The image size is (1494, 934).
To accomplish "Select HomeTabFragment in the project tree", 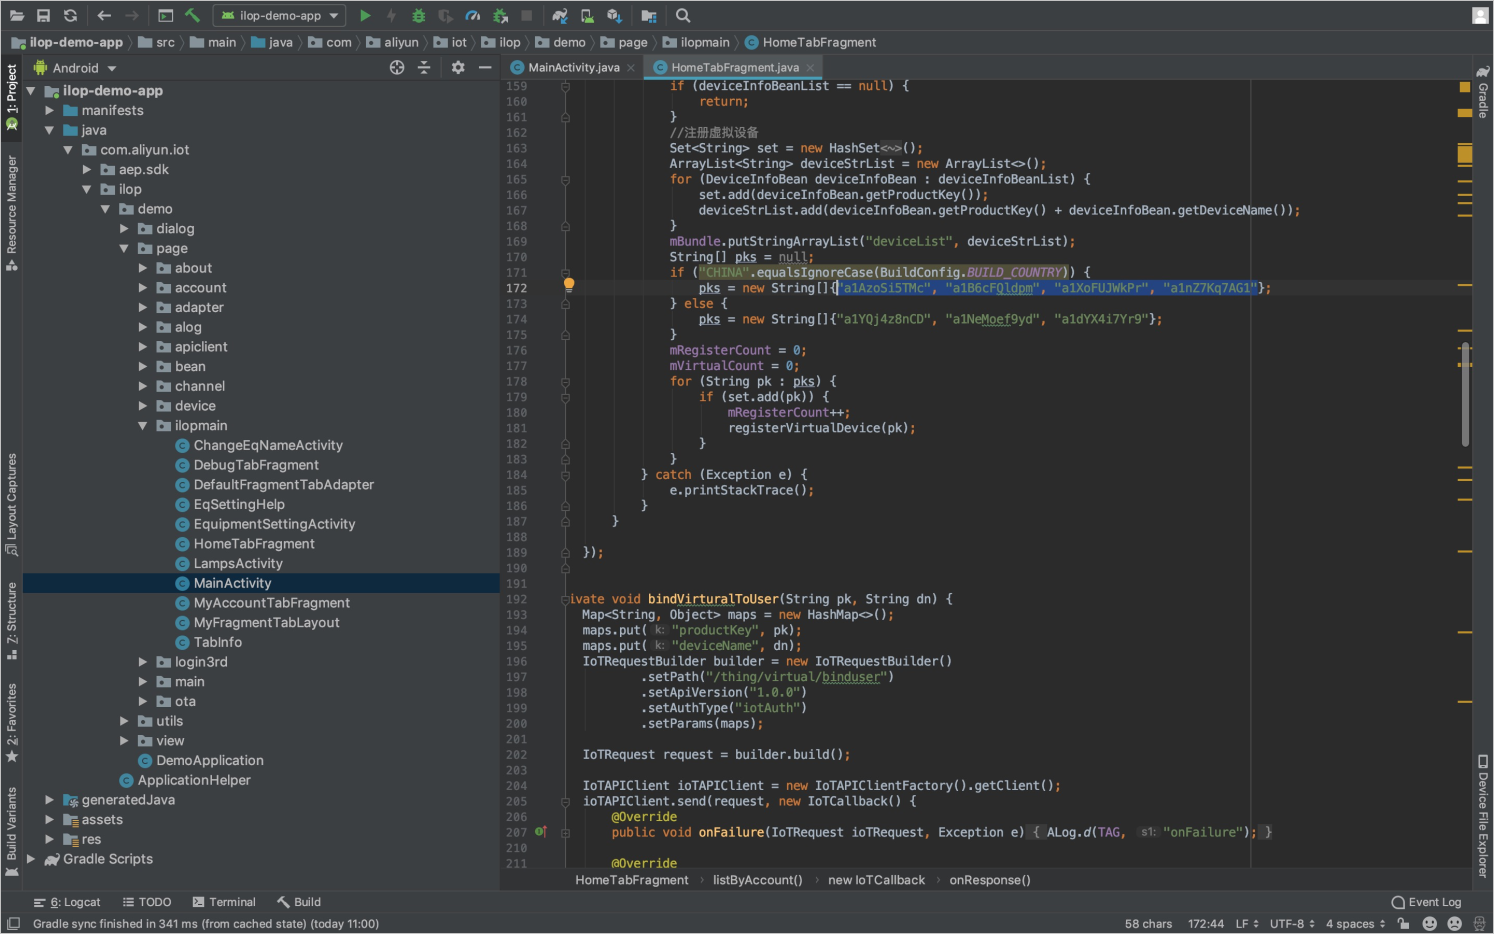I will 254,544.
